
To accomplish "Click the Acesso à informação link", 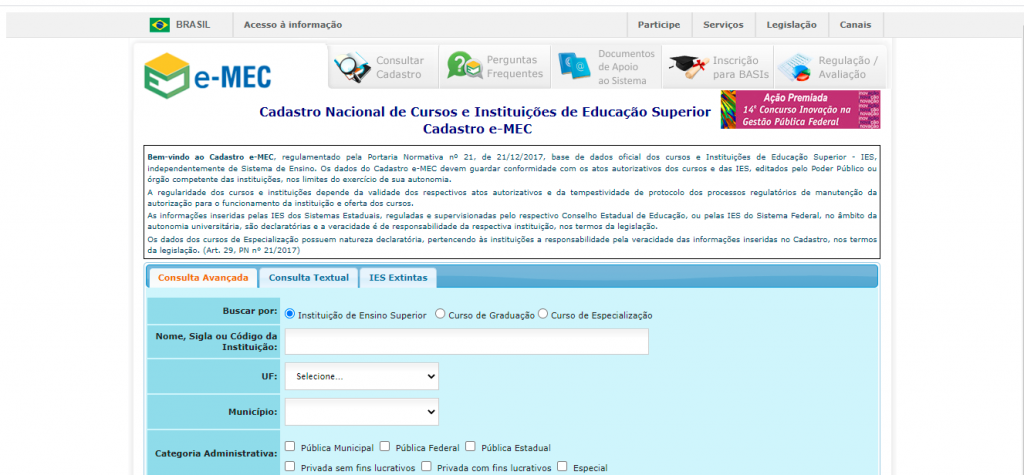I will tap(292, 25).
